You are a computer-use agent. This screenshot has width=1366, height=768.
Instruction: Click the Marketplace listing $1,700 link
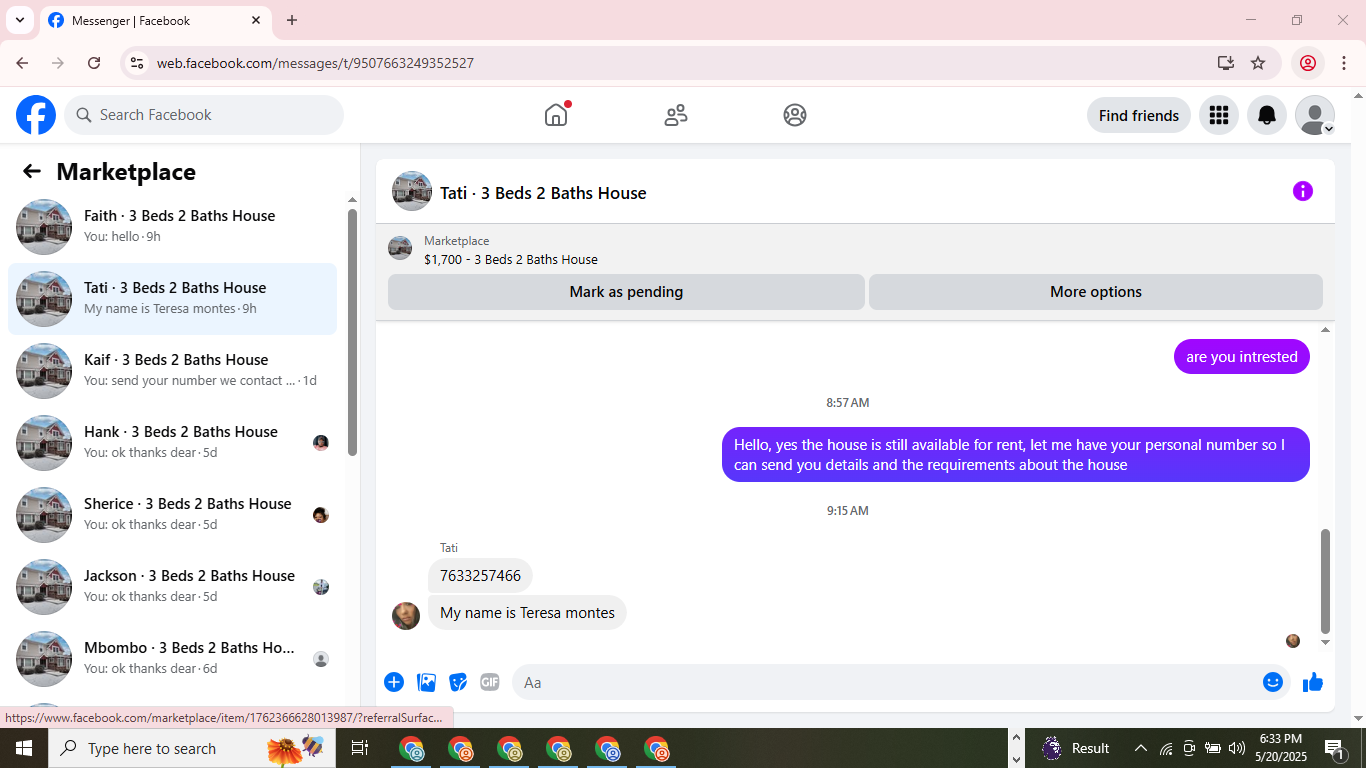click(511, 259)
